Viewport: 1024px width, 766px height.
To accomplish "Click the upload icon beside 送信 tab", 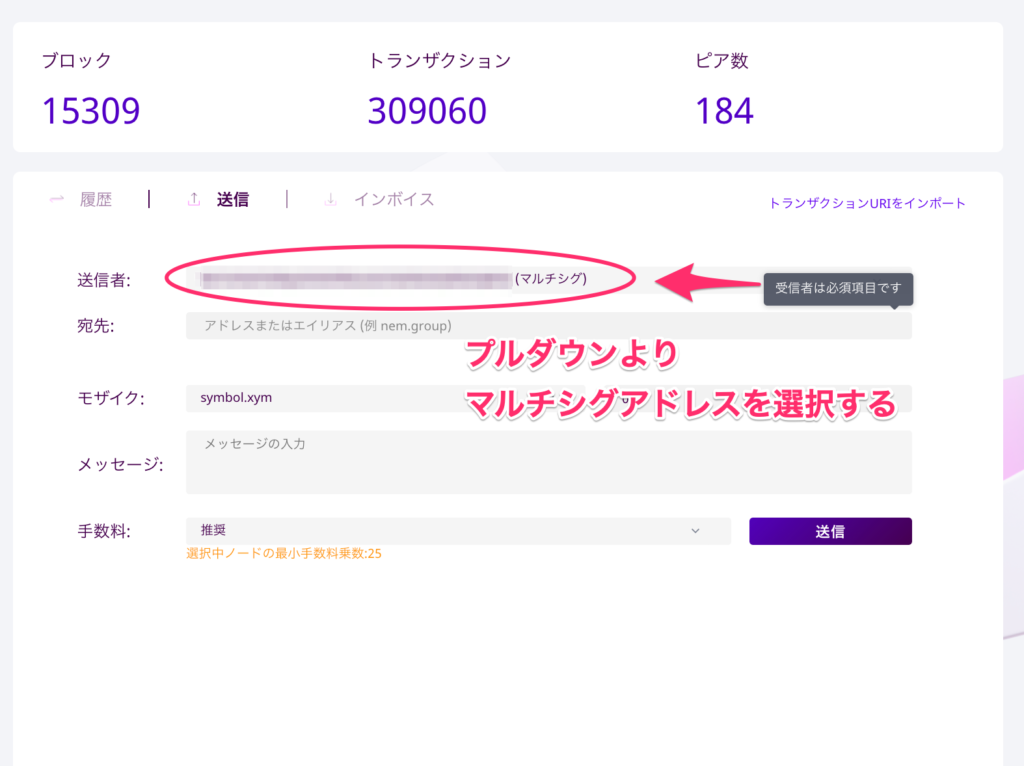I will (194, 199).
